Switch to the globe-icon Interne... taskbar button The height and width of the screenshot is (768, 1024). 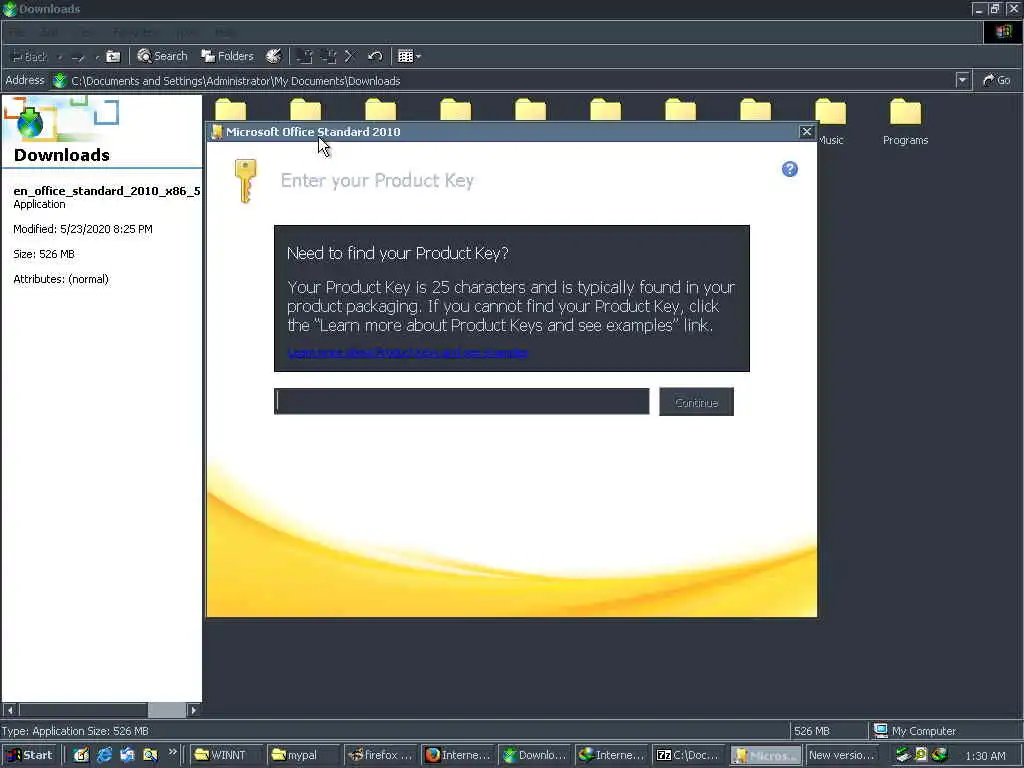611,755
